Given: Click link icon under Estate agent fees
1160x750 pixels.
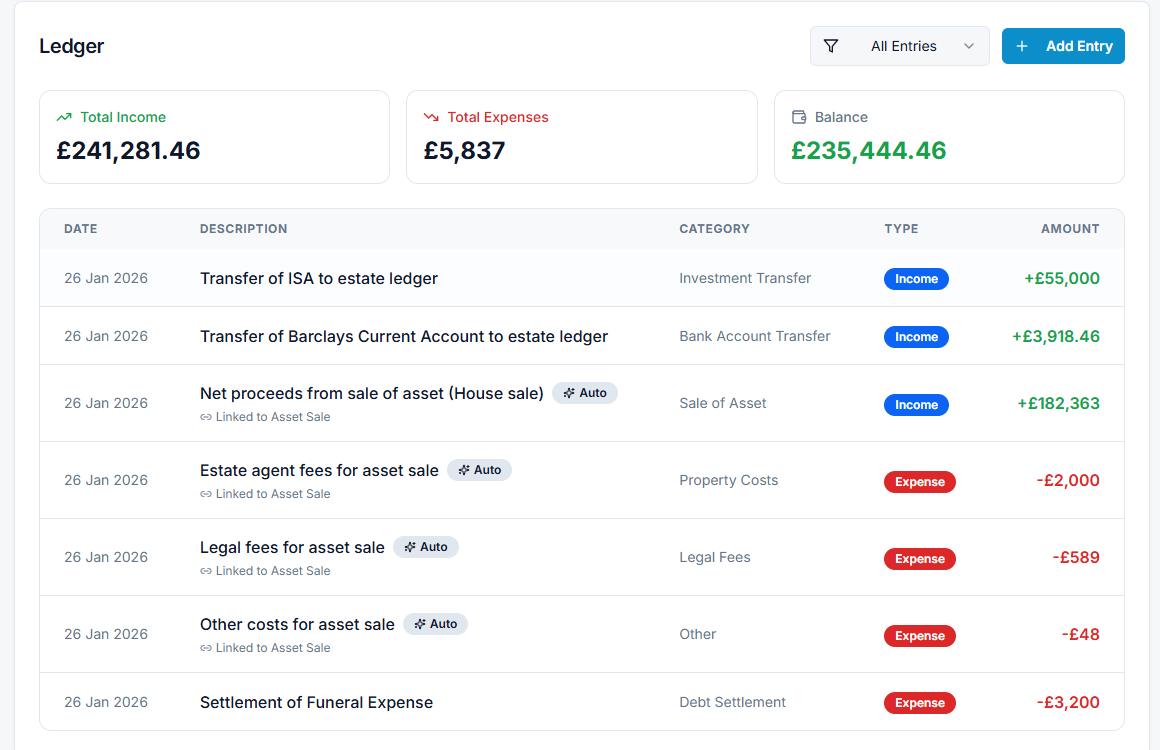Looking at the screenshot, I should click(206, 494).
